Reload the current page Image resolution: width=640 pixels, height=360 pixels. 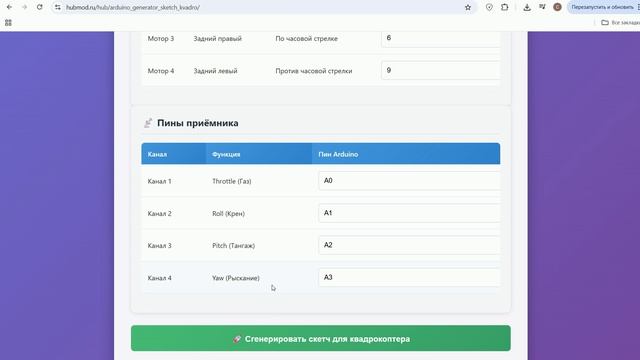coord(40,7)
